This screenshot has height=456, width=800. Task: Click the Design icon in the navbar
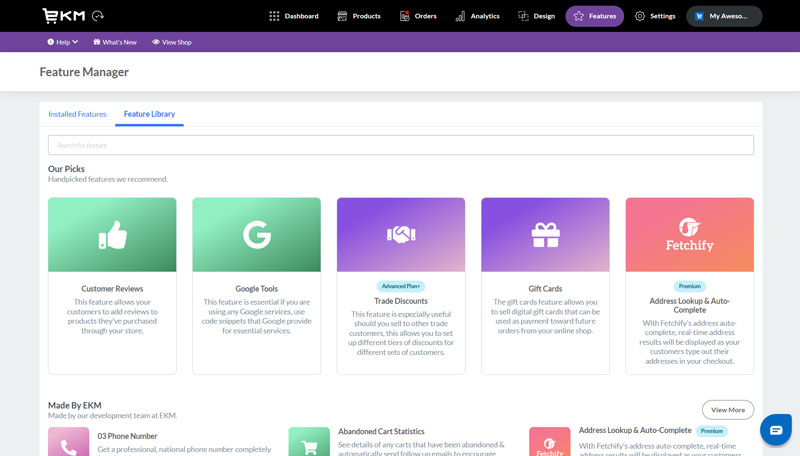(523, 16)
